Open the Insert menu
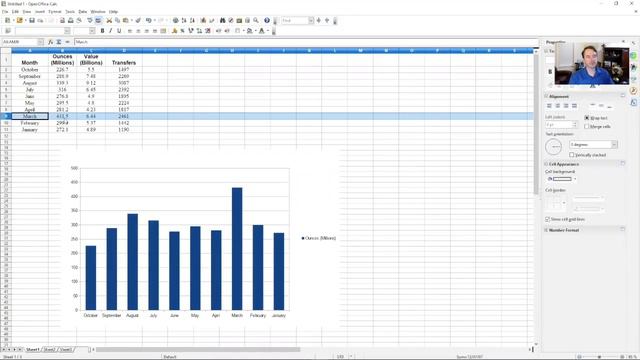The width and height of the screenshot is (640, 360). point(40,12)
